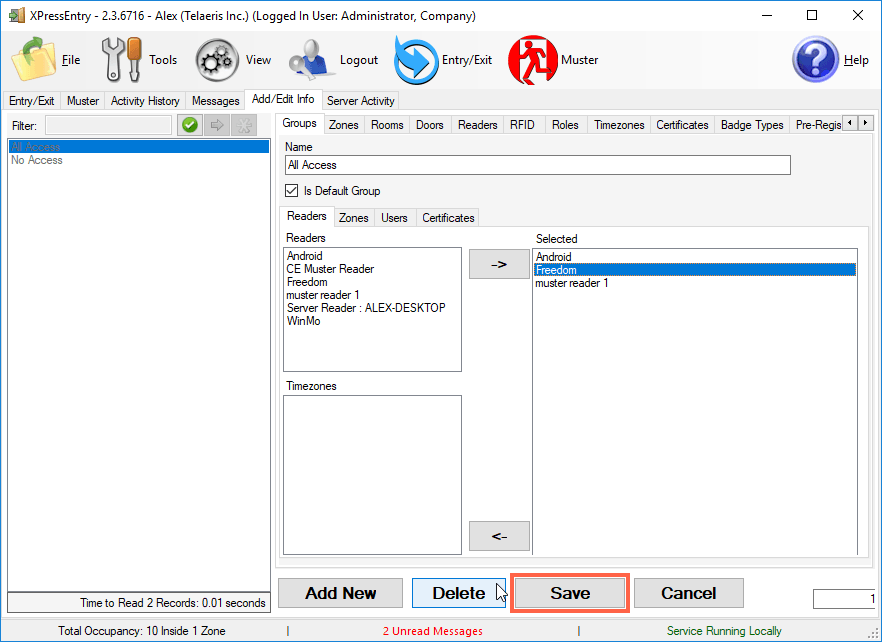The height and width of the screenshot is (642, 882).
Task: Switch to the Users sub-tab
Action: [x=394, y=217]
